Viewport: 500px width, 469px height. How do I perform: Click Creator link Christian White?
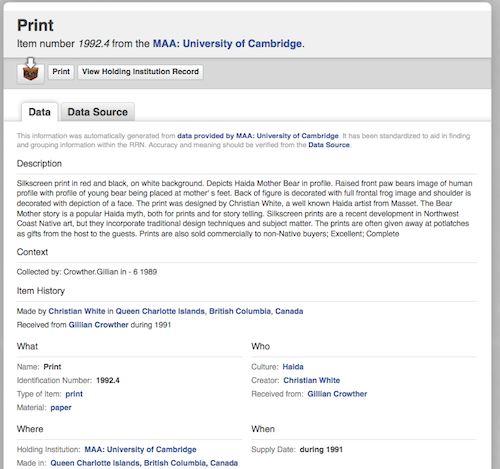pos(312,380)
